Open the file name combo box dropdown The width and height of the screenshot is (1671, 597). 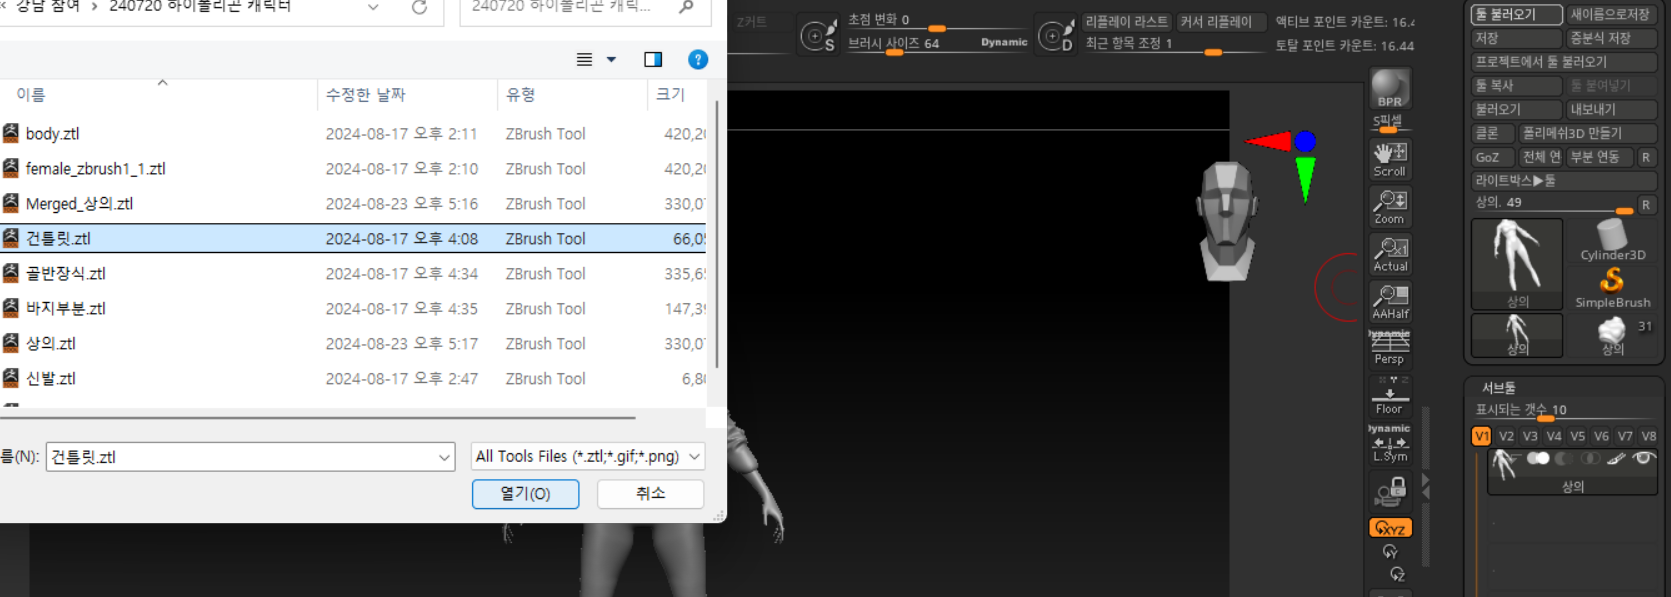point(444,458)
